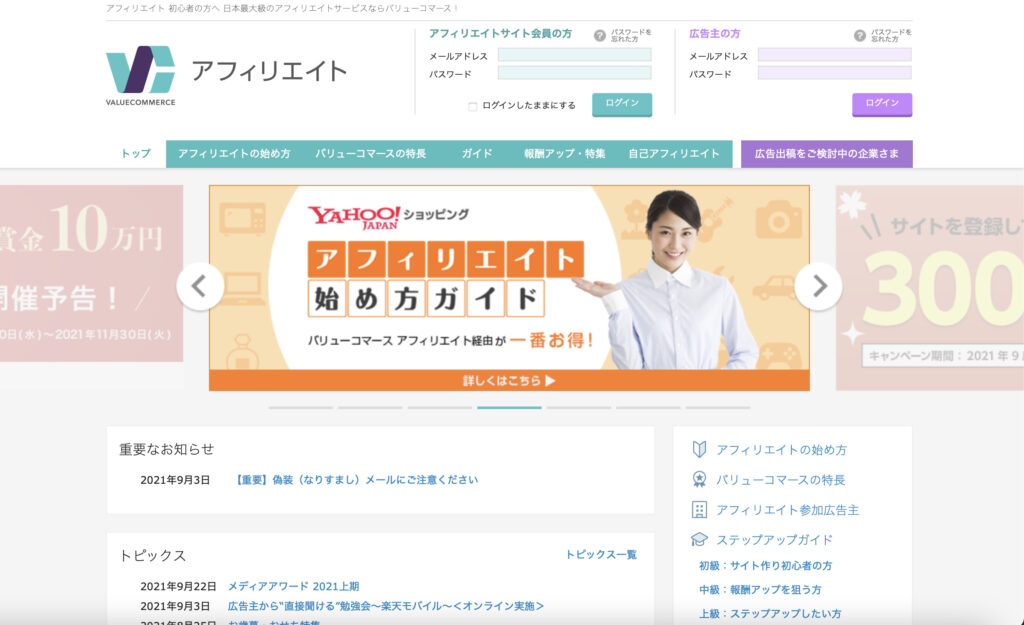Open 上級:ステップアップしたい方 link
1024x625 pixels.
(770, 613)
